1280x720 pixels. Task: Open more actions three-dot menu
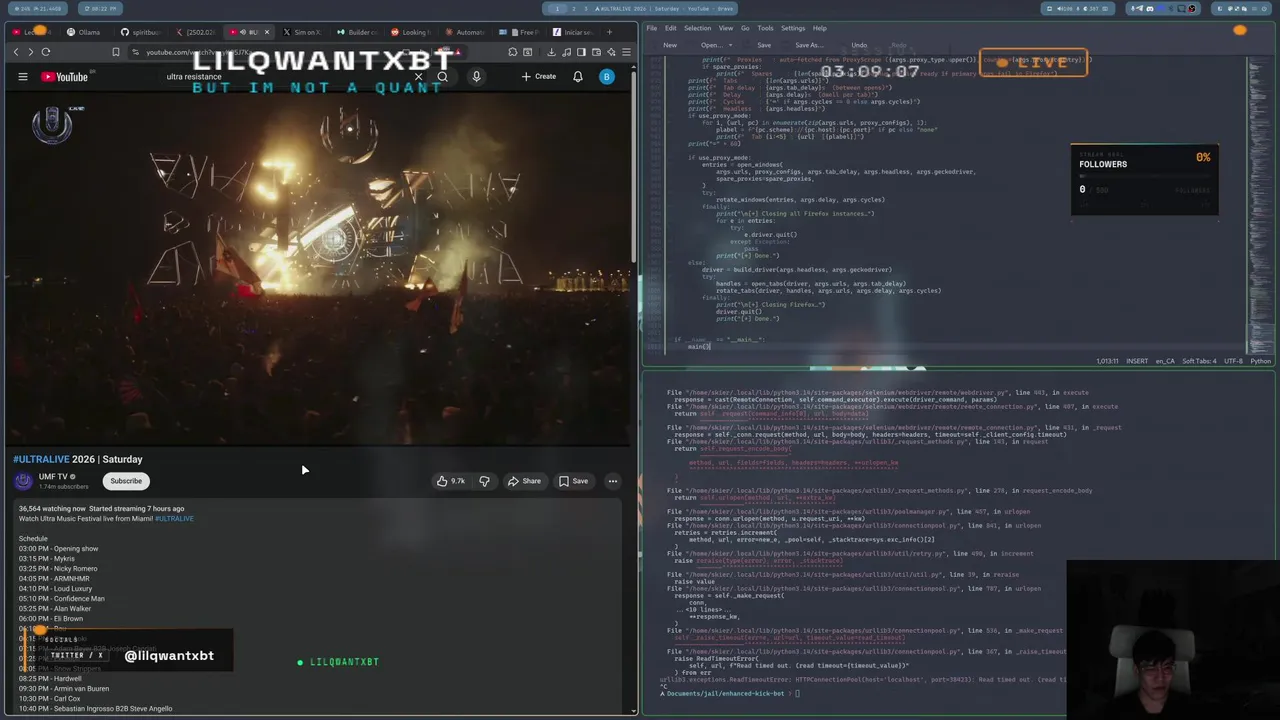click(613, 481)
